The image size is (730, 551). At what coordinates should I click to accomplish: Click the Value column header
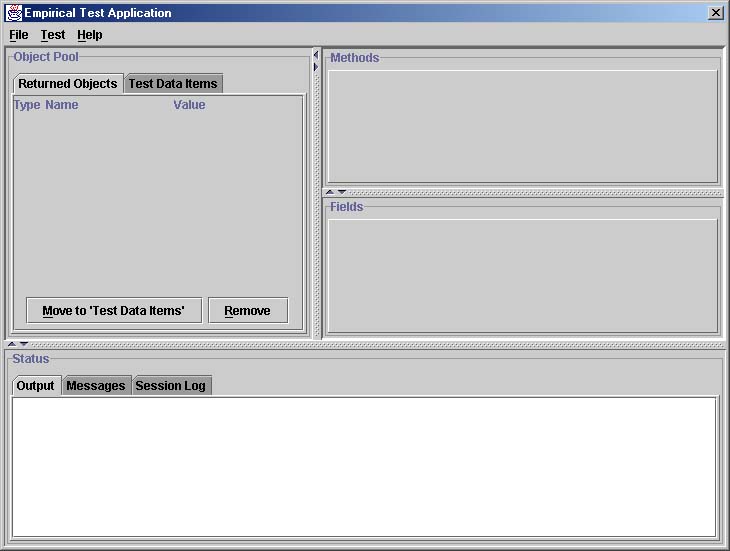point(189,105)
